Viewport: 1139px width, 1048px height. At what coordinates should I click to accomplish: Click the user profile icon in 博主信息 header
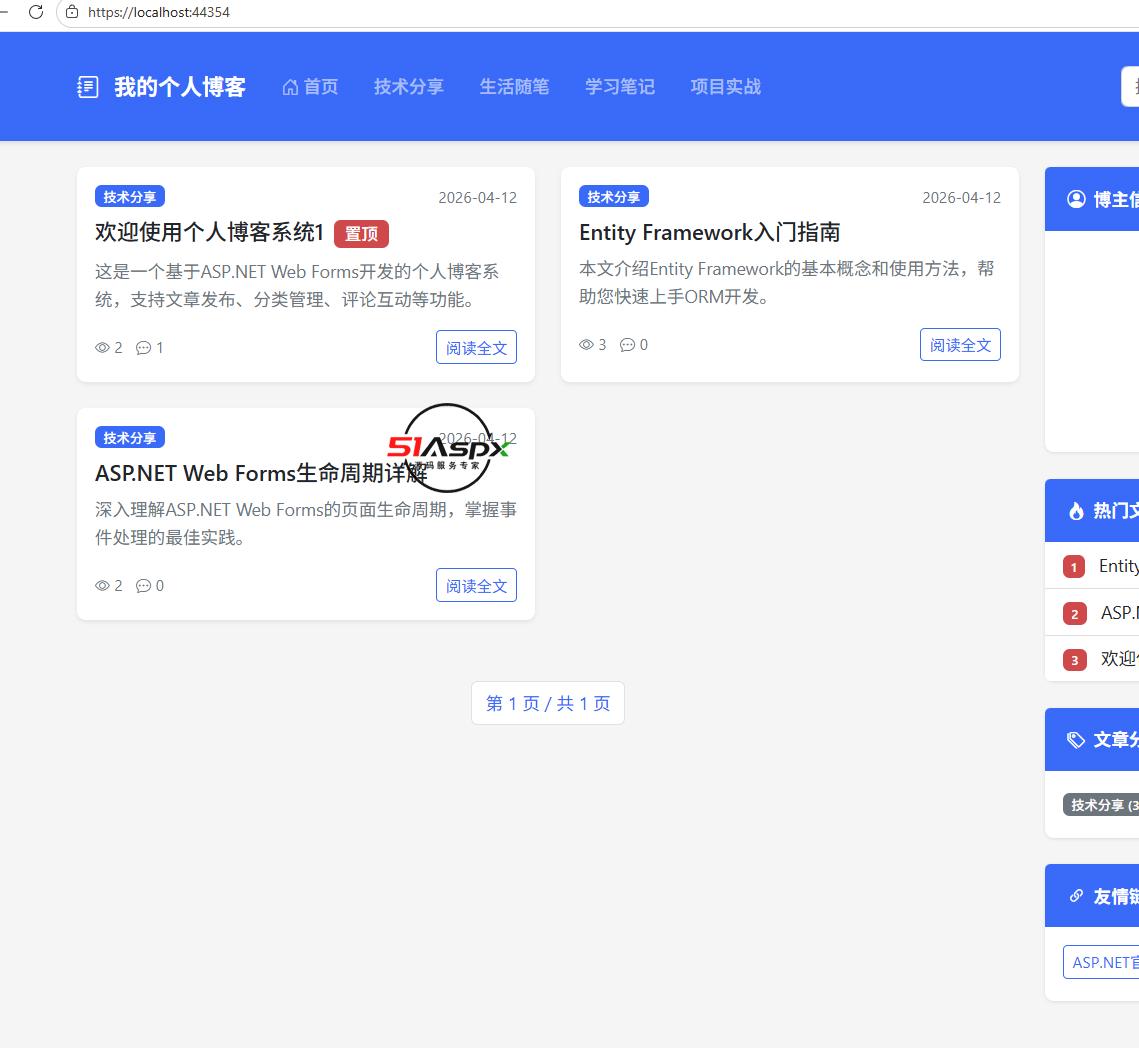(1076, 199)
